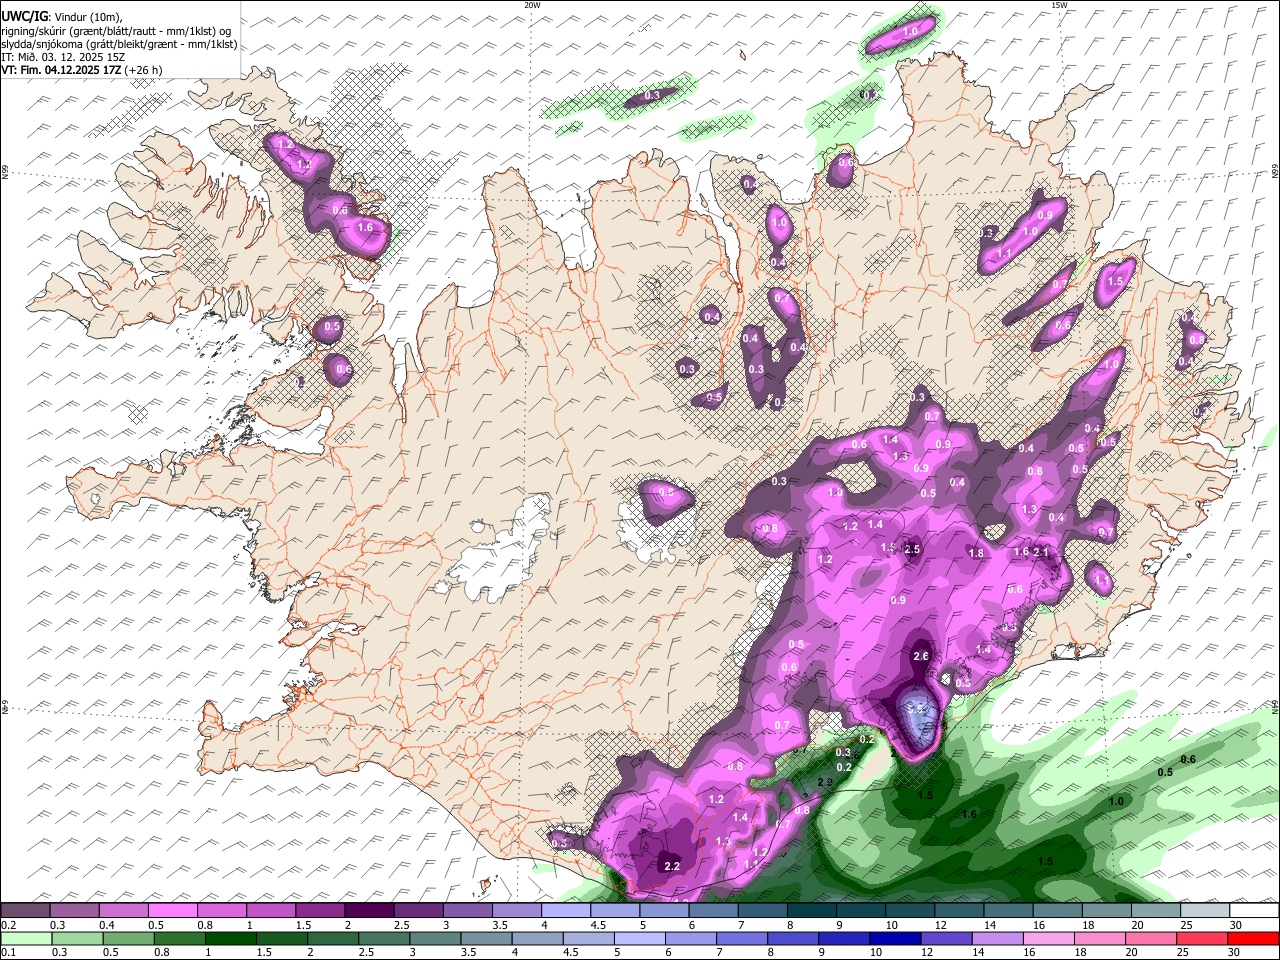Click the lower bar swatch between 1 and 1.5
Image resolution: width=1280 pixels, height=960 pixels.
pyautogui.click(x=231, y=938)
